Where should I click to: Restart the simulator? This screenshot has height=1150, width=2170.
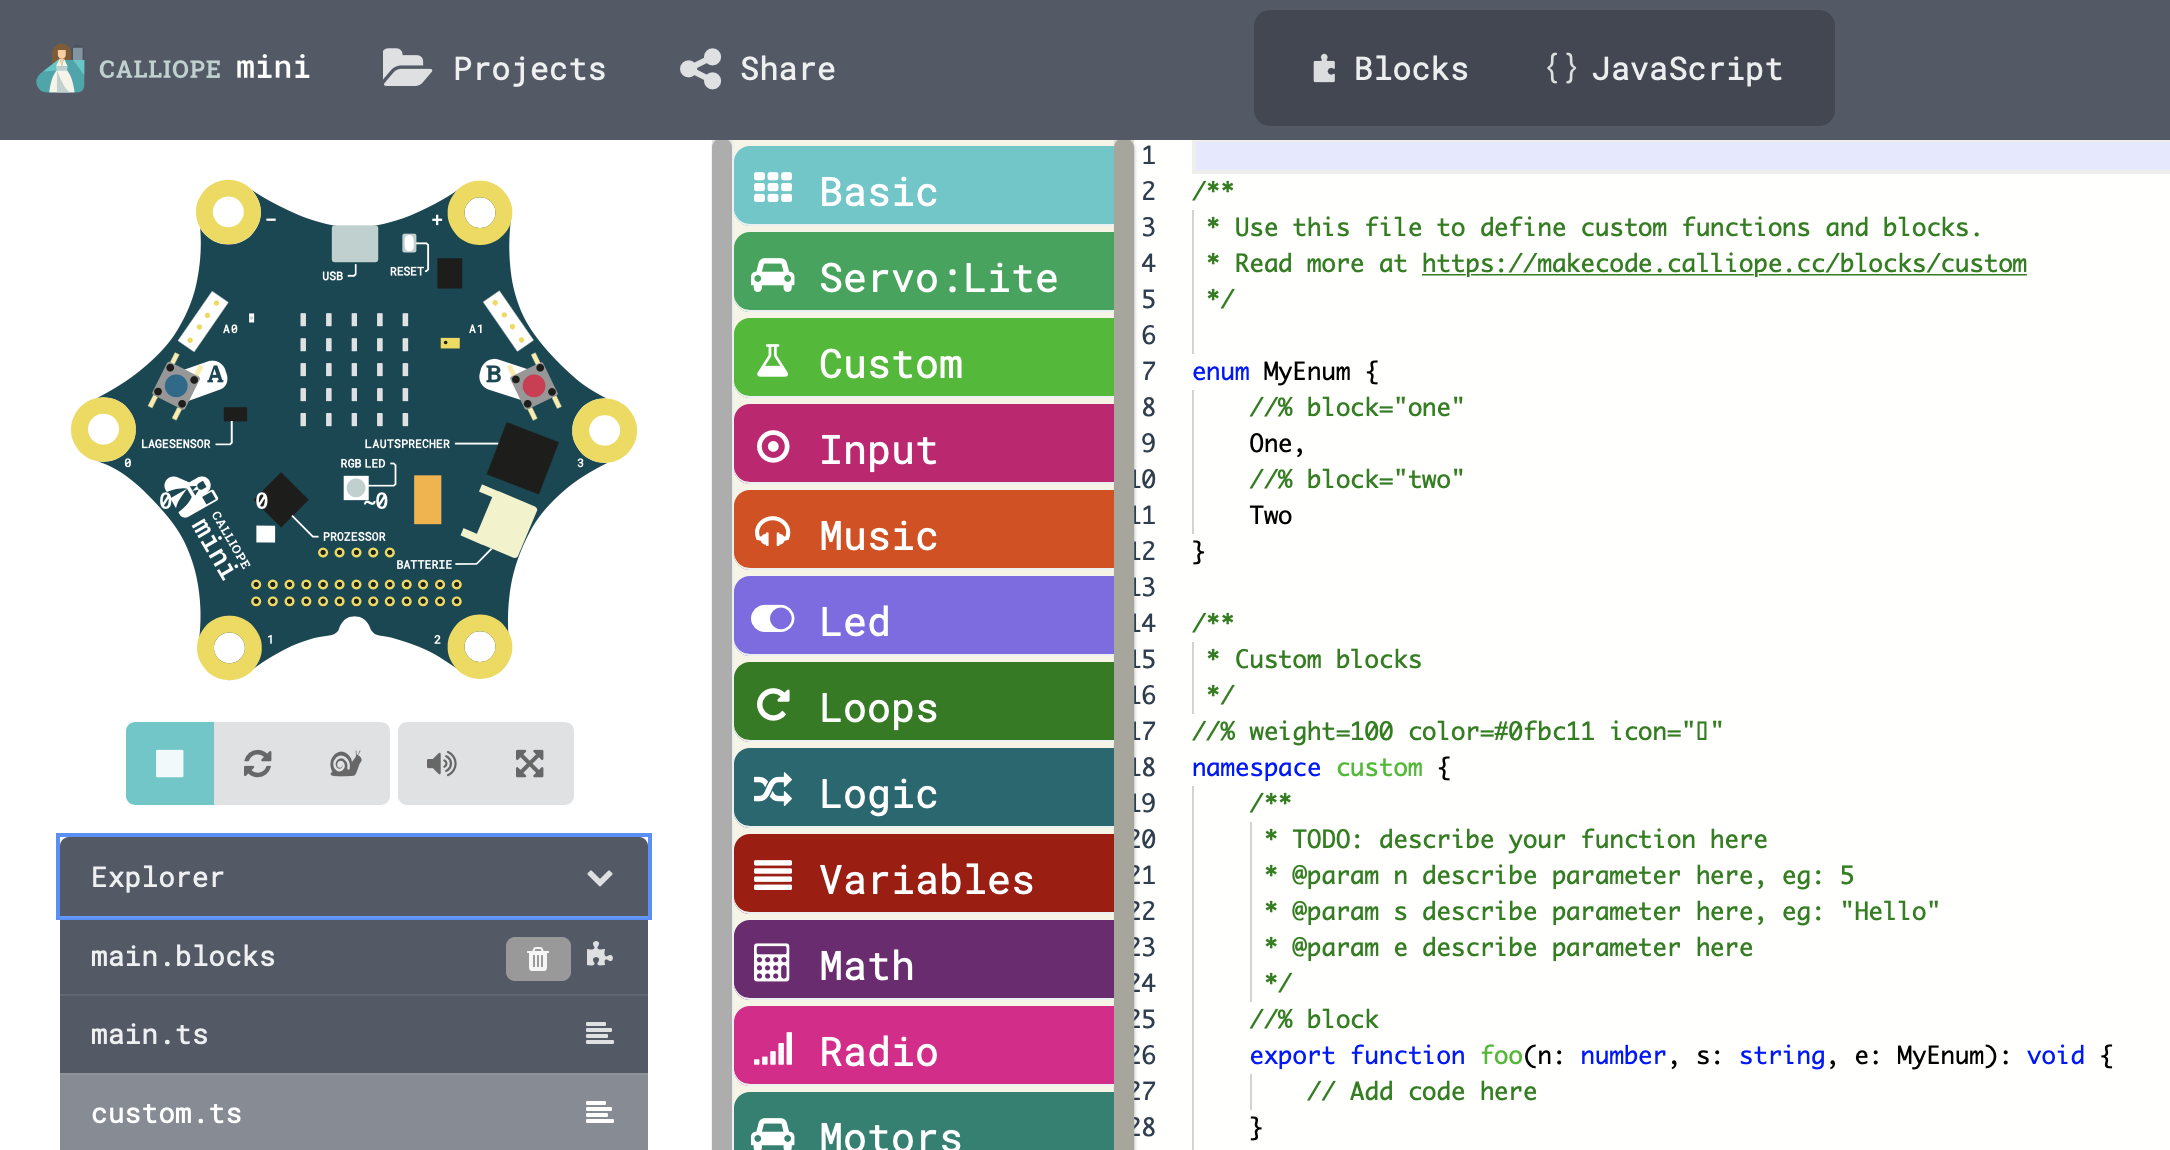[x=258, y=763]
